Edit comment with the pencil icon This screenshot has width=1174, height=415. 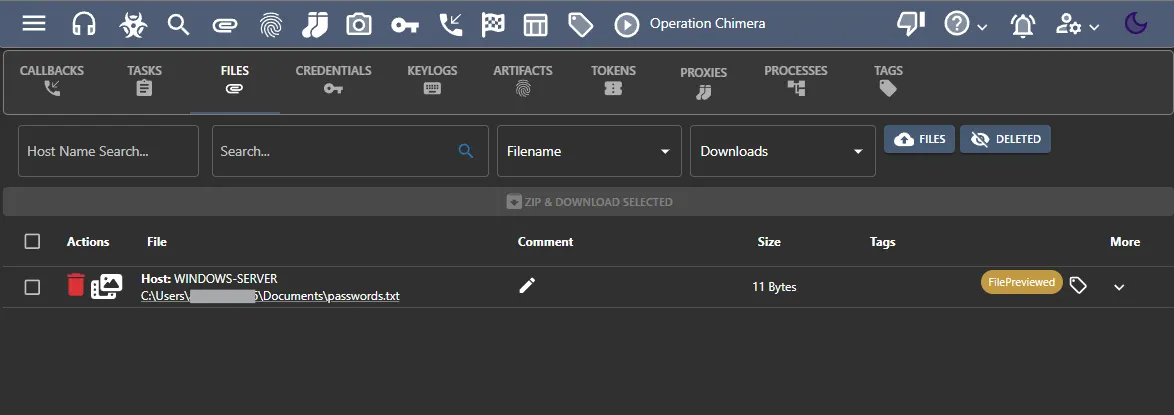(527, 286)
